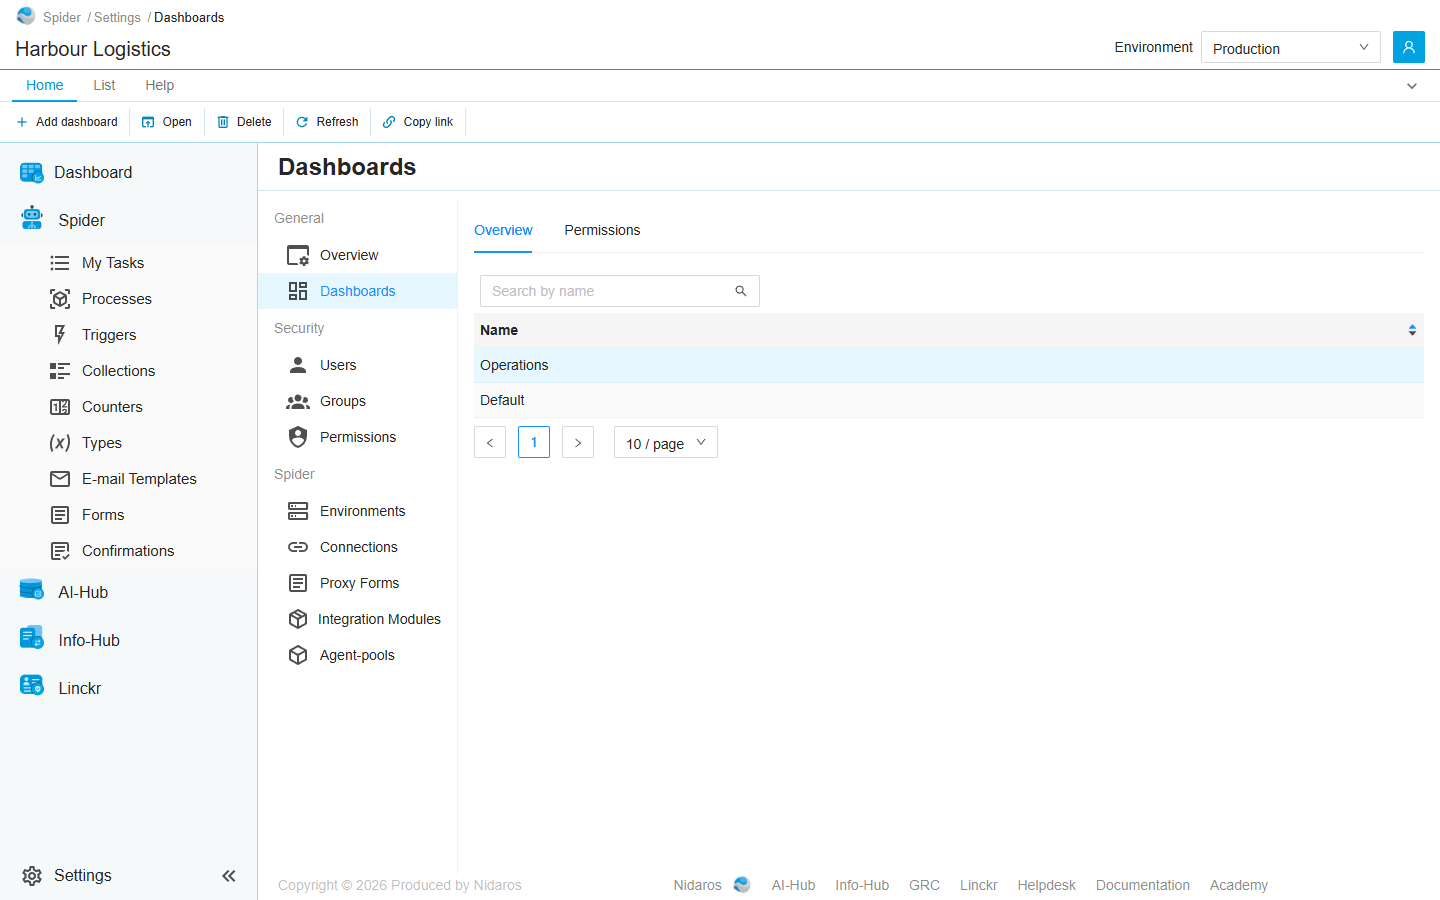
Task: Click the Processes cube icon
Action: click(x=60, y=299)
